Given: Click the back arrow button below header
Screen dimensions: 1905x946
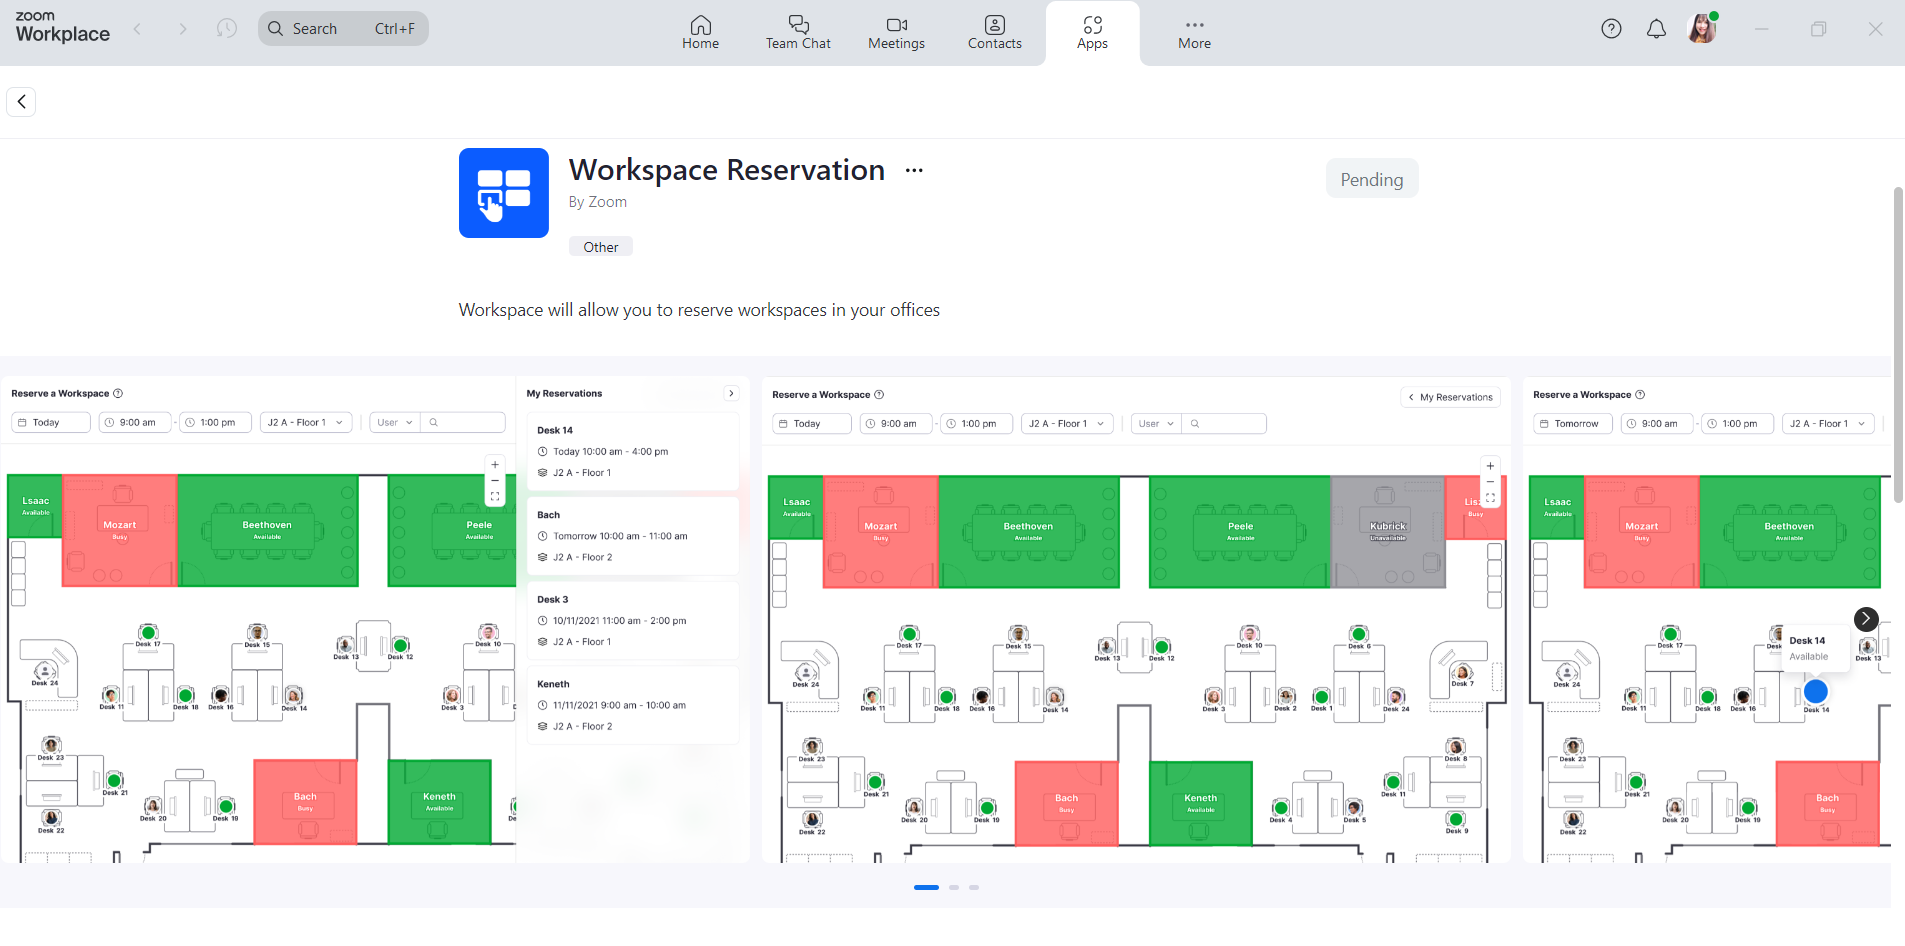Looking at the screenshot, I should tap(21, 102).
